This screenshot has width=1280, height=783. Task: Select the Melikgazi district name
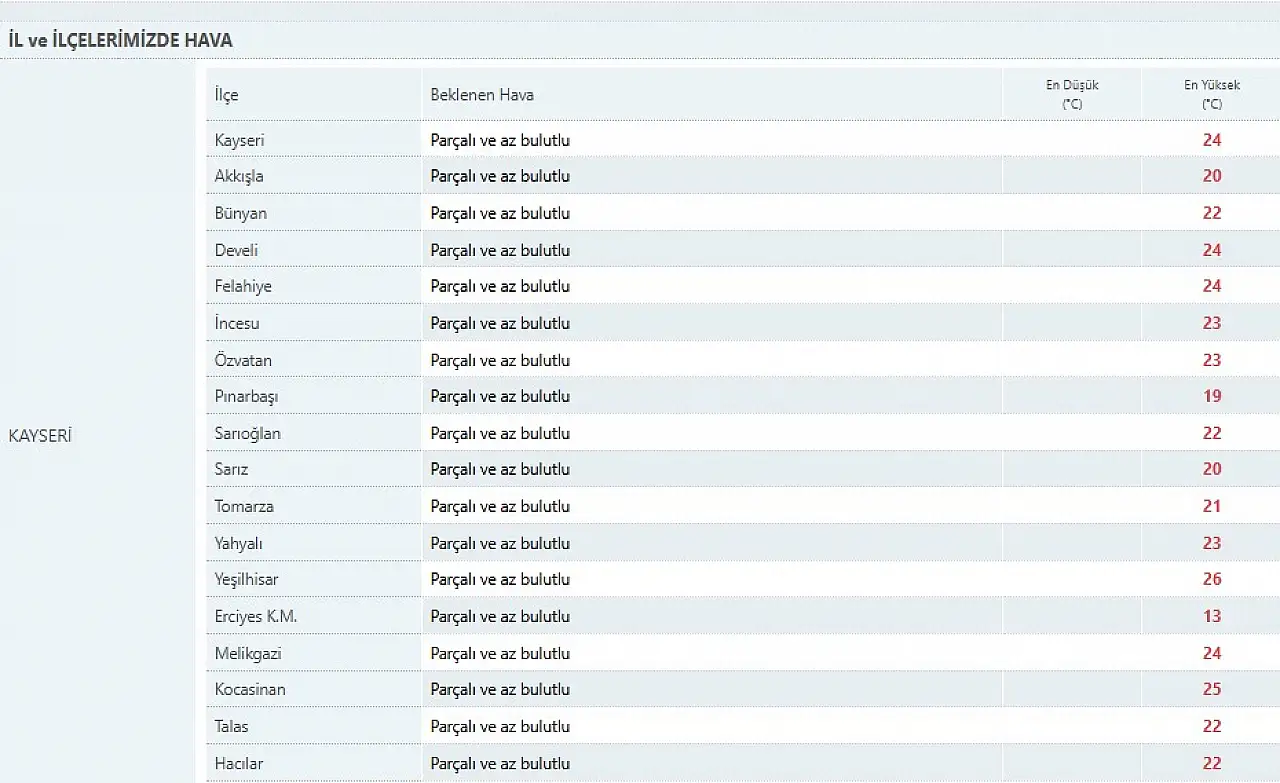click(248, 653)
